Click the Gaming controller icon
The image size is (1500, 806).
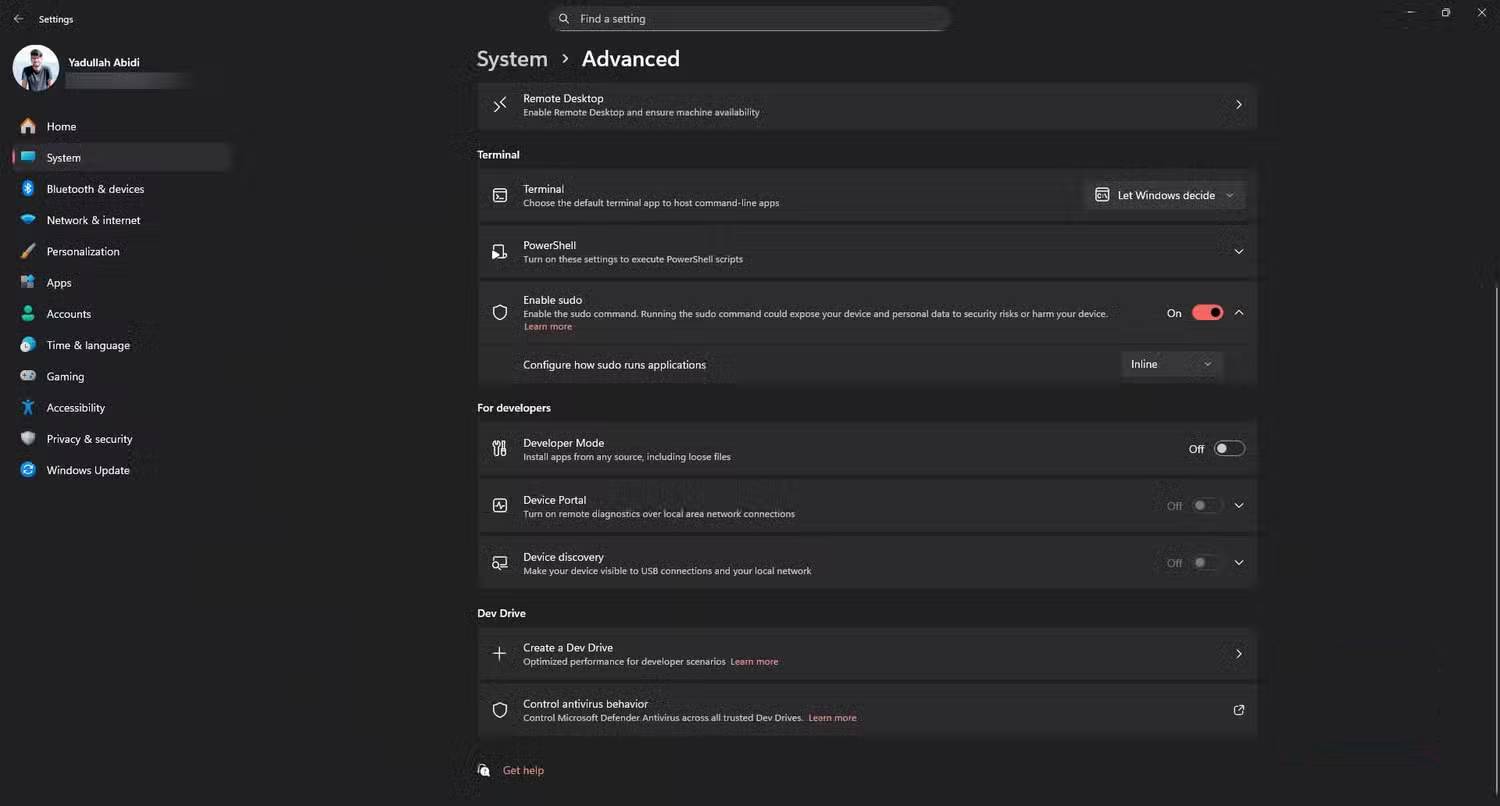coord(28,376)
